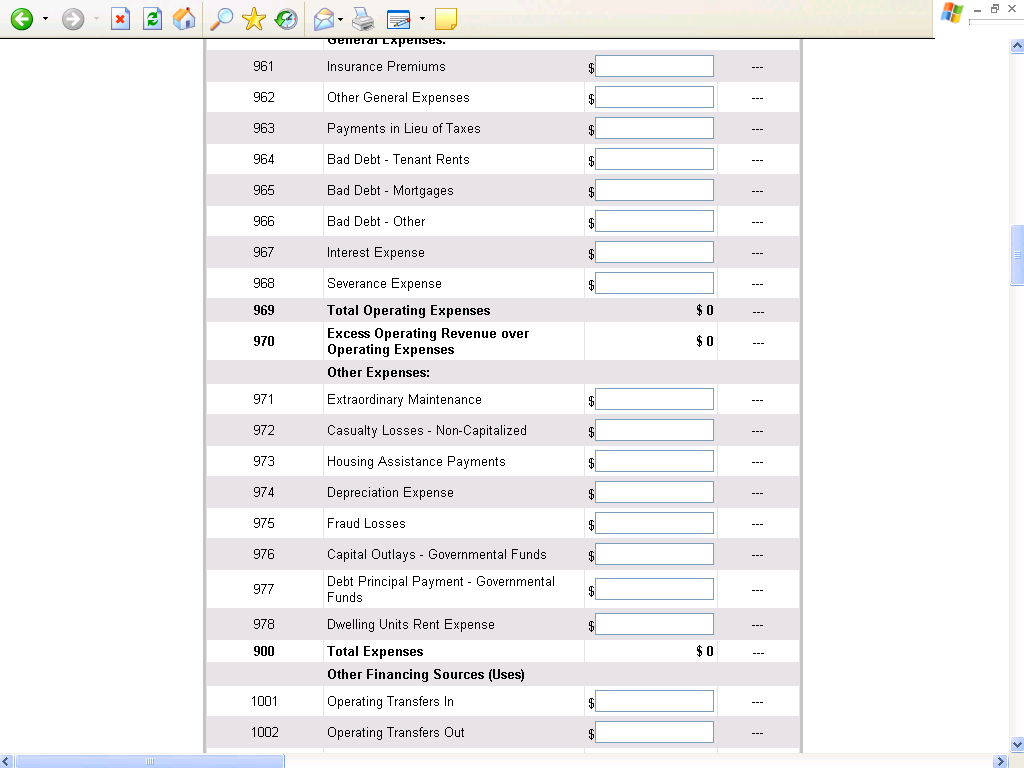Click the Debt Principal Payment field
This screenshot has width=1024, height=768.
(654, 589)
